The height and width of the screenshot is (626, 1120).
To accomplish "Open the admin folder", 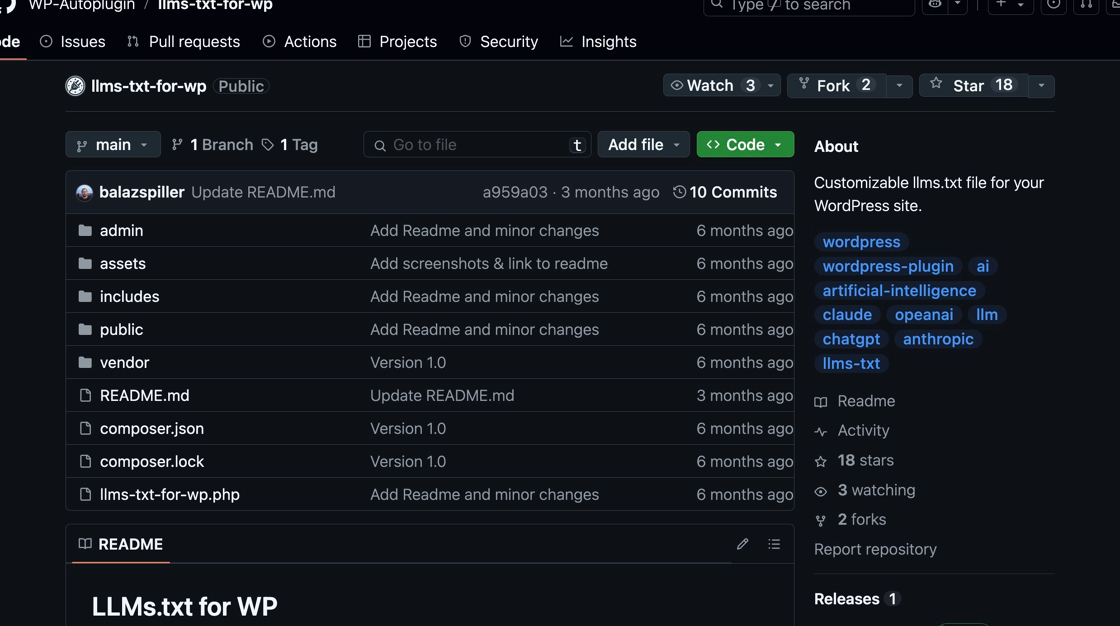I will 121,231.
